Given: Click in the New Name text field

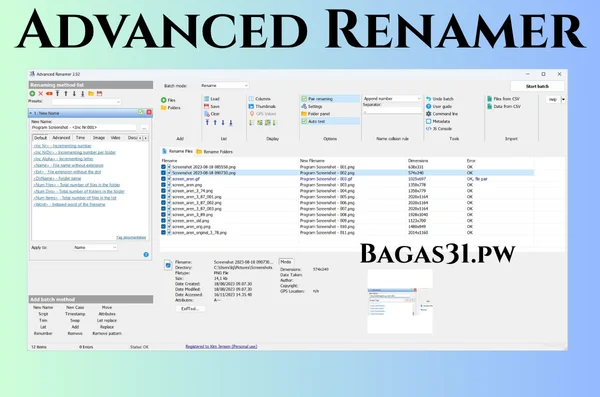Looking at the screenshot, I should click(x=83, y=127).
